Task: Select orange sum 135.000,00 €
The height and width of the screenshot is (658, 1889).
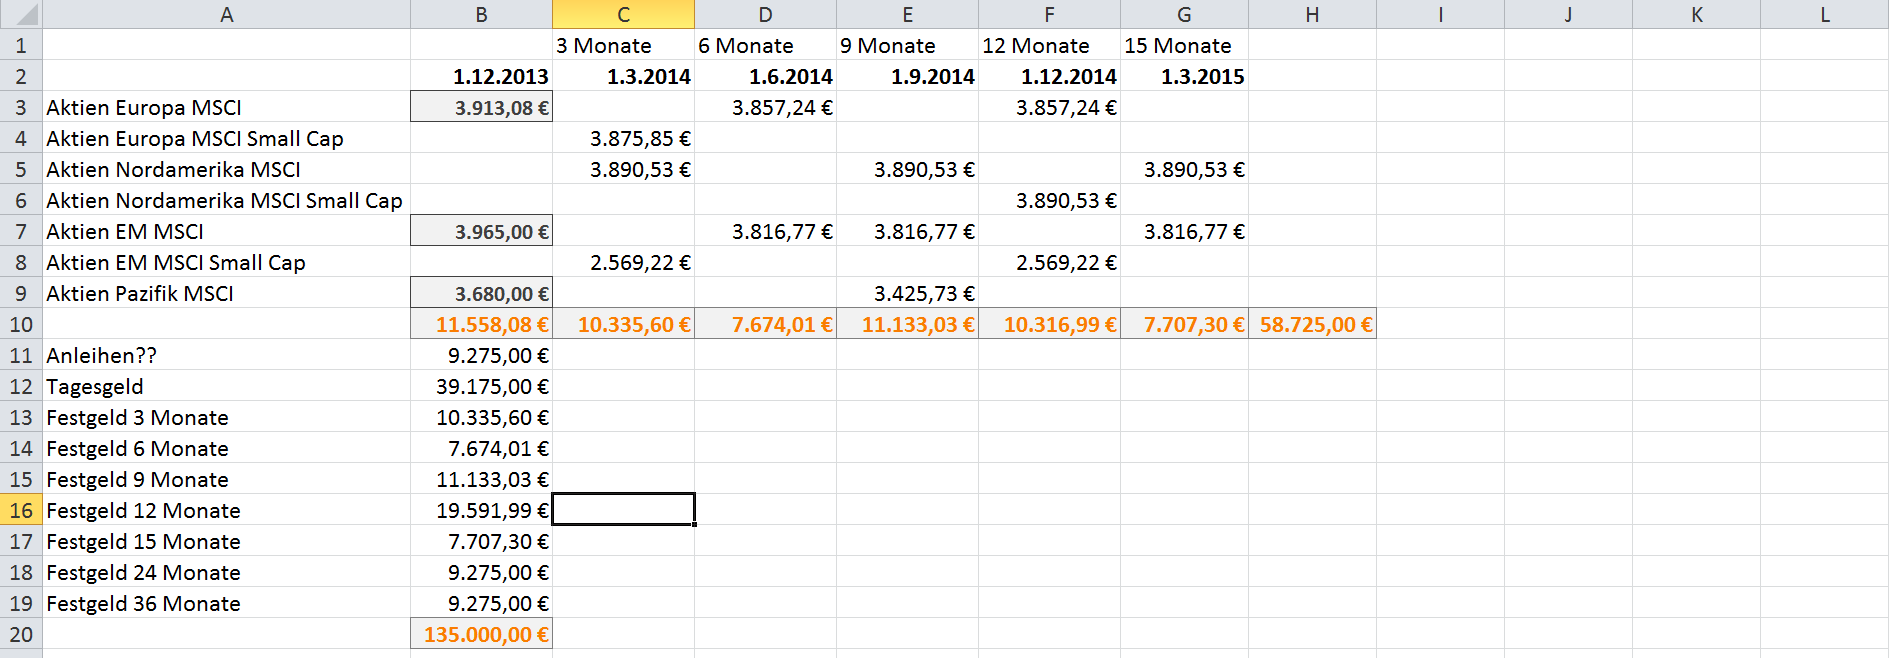Action: tap(481, 634)
